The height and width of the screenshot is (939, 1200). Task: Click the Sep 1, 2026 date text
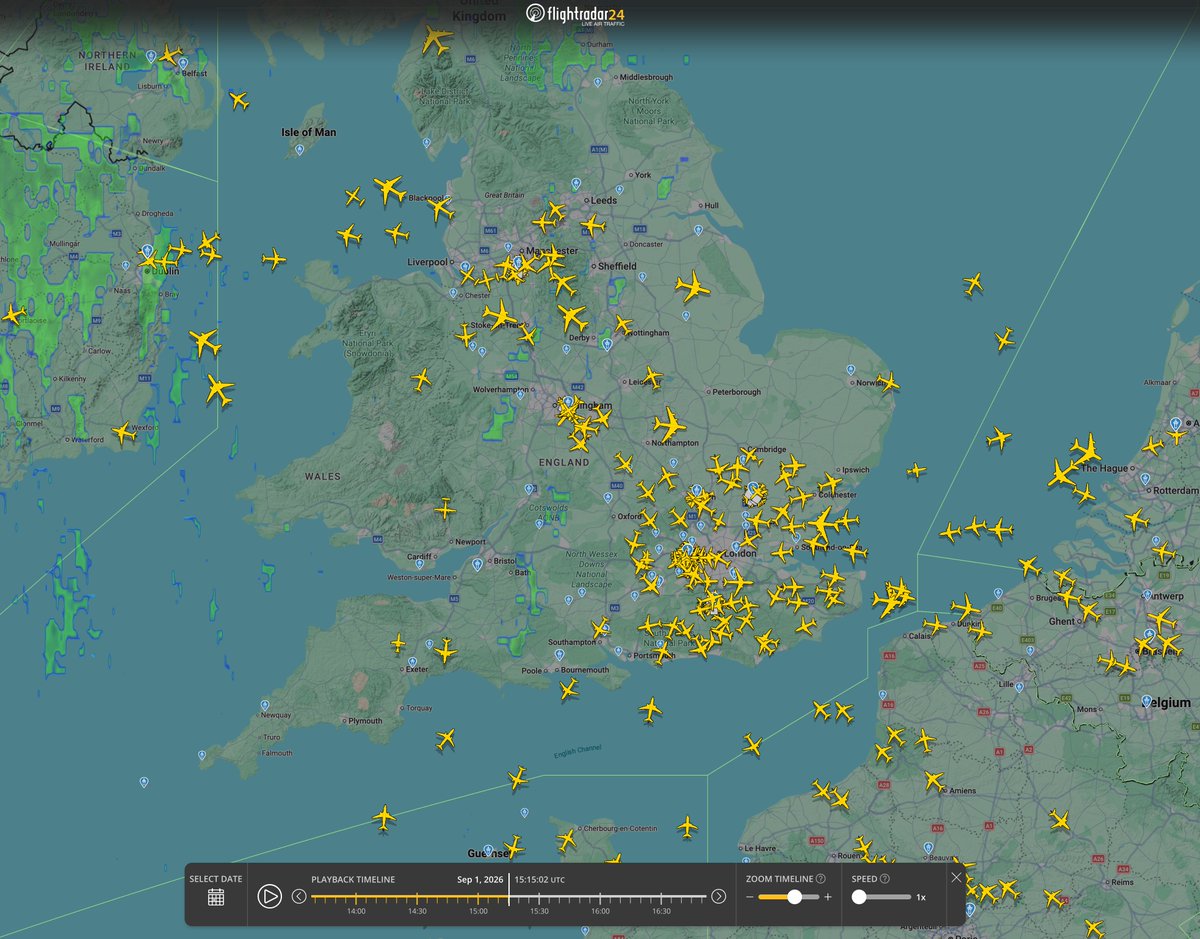[x=482, y=879]
